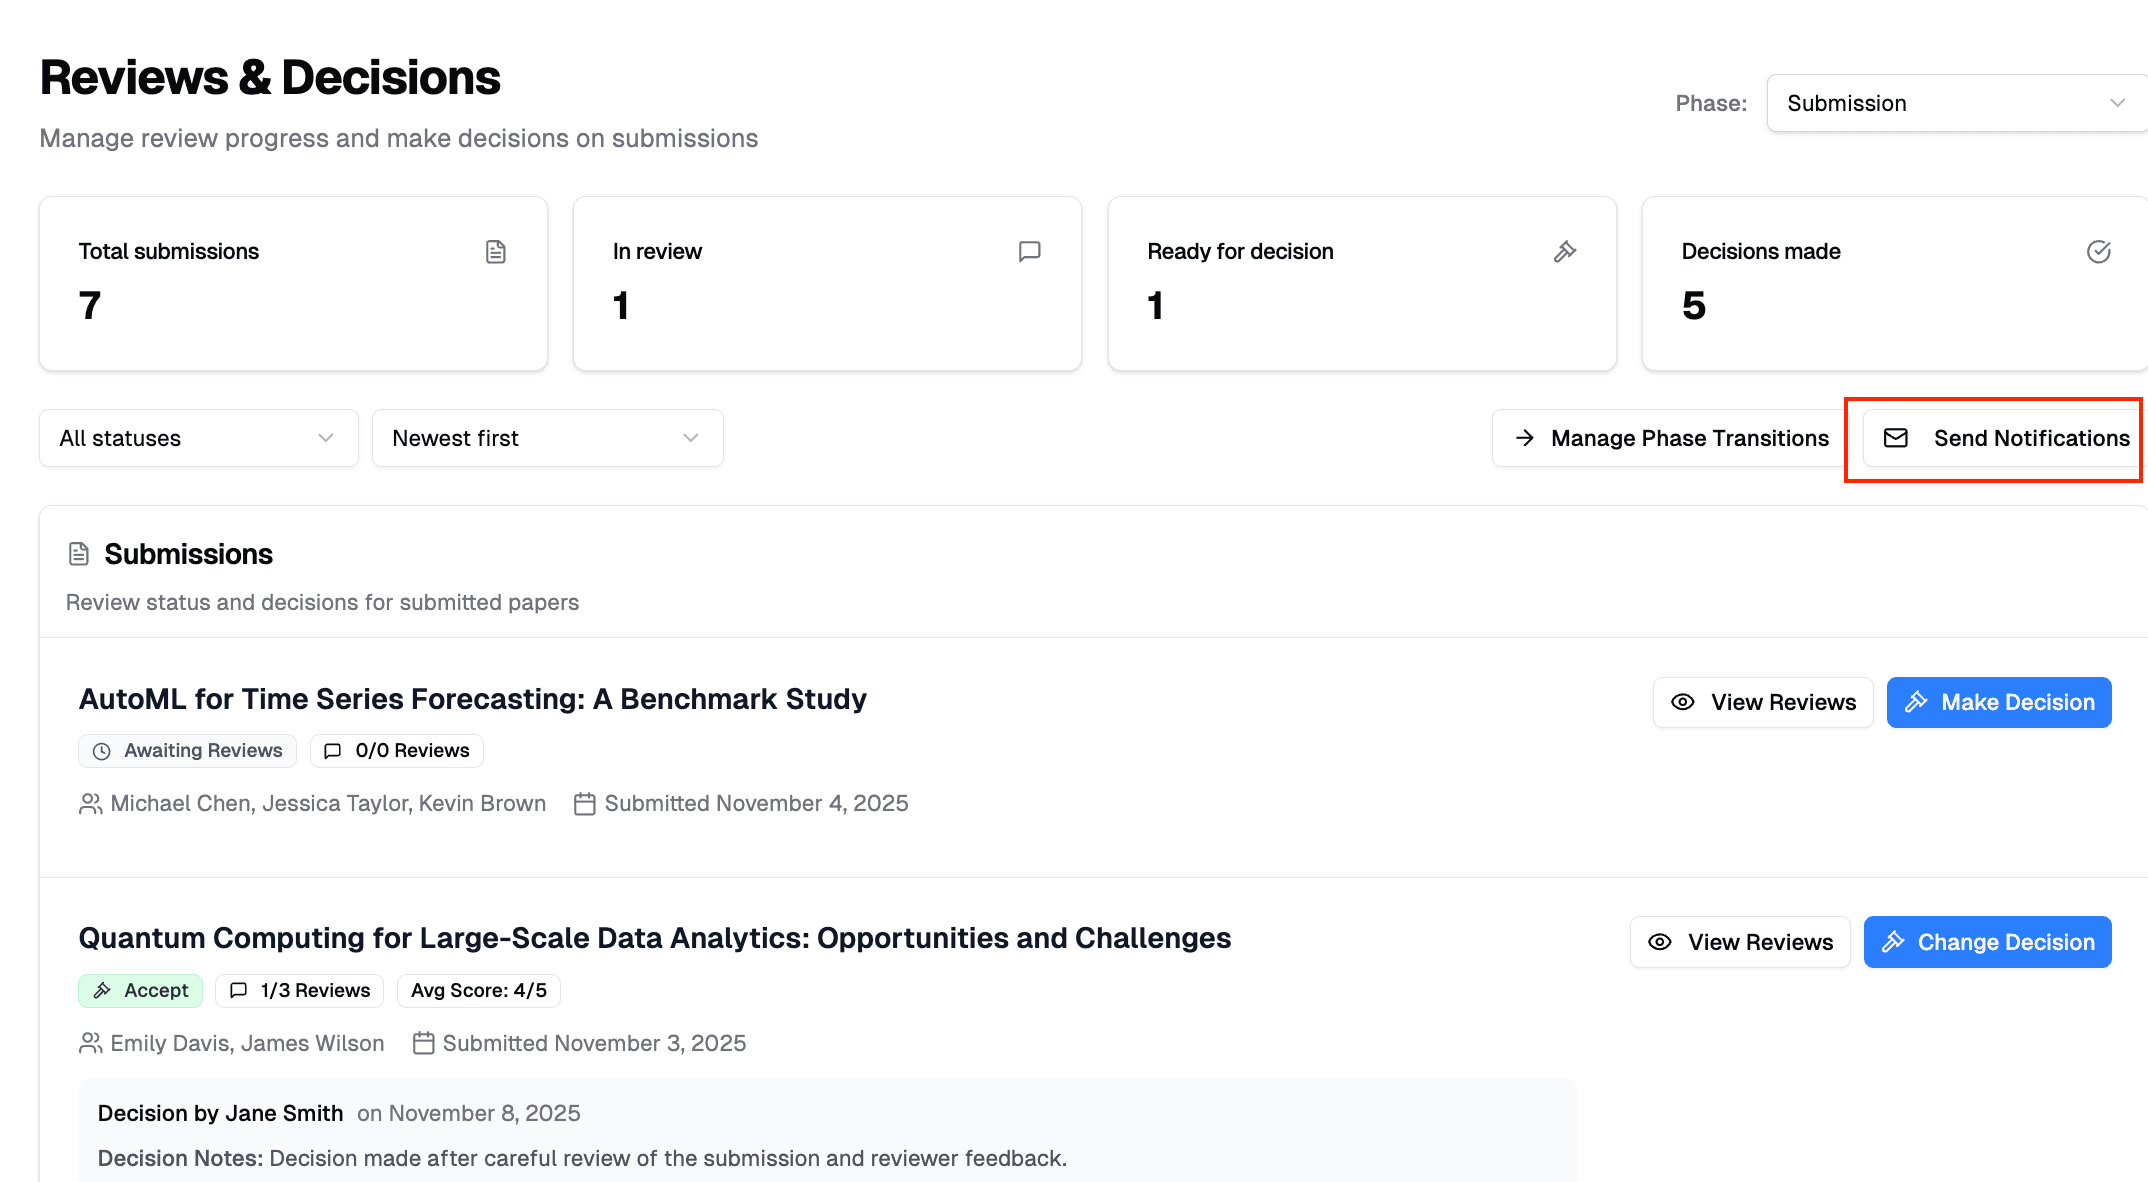Viewport: 2148px width, 1182px height.
Task: Click the green Accept status badge
Action: coord(140,990)
